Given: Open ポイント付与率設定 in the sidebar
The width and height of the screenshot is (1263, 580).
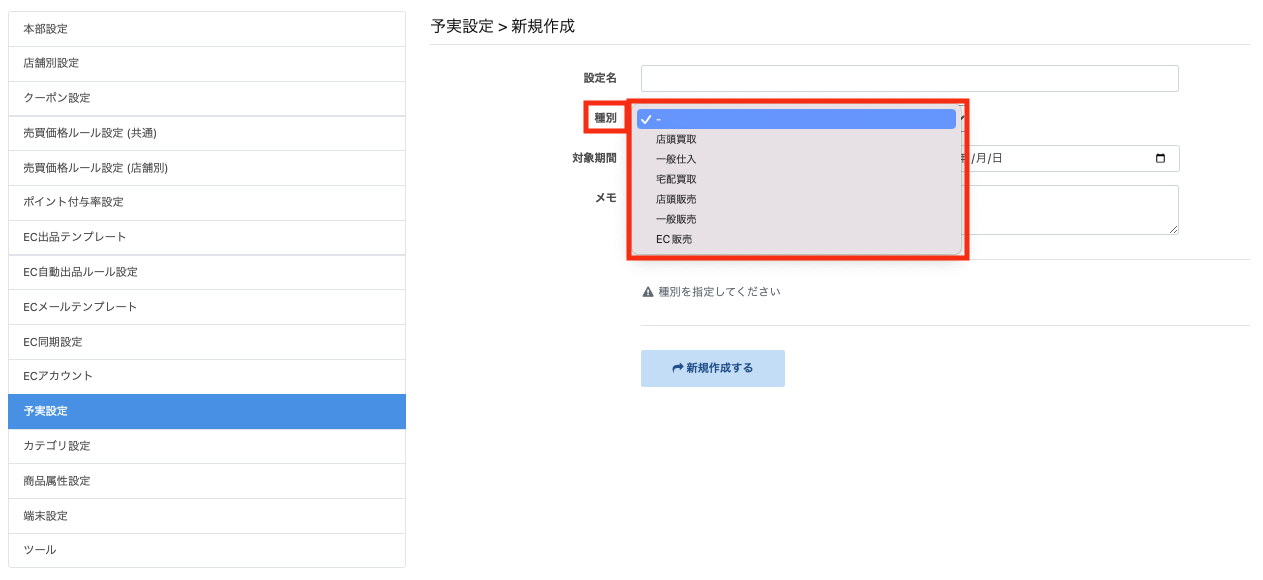Looking at the screenshot, I should pos(207,203).
